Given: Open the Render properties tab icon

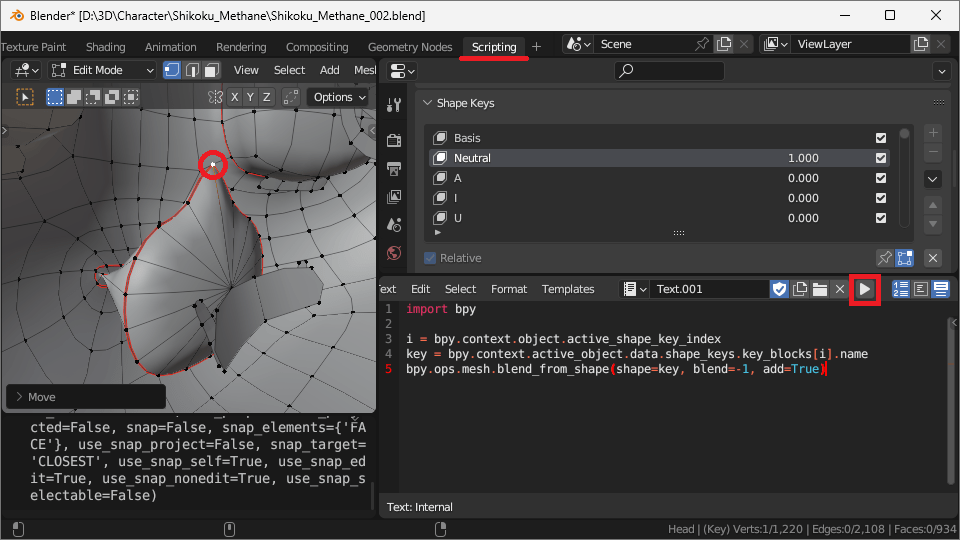Looking at the screenshot, I should click(x=394, y=140).
